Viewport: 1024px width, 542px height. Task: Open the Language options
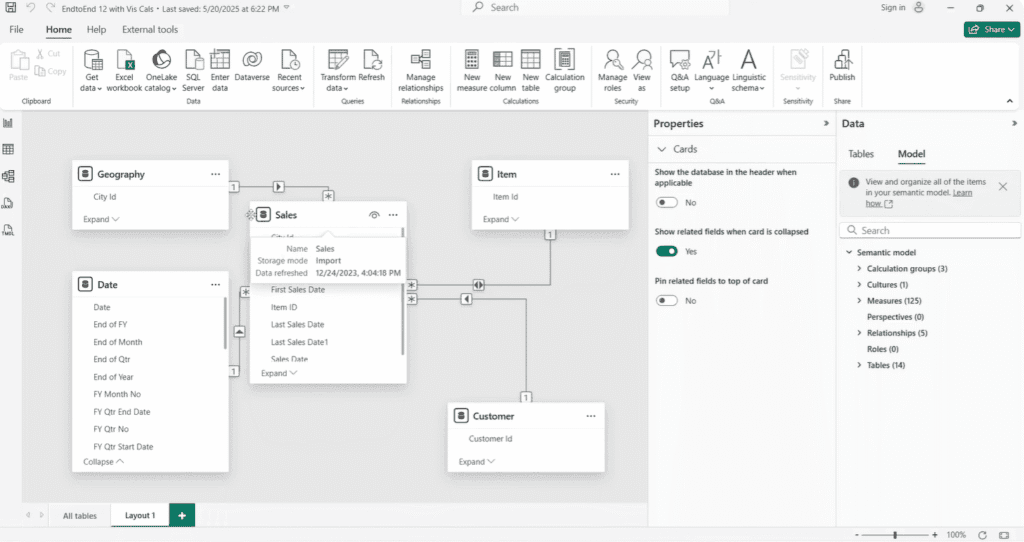[711, 71]
